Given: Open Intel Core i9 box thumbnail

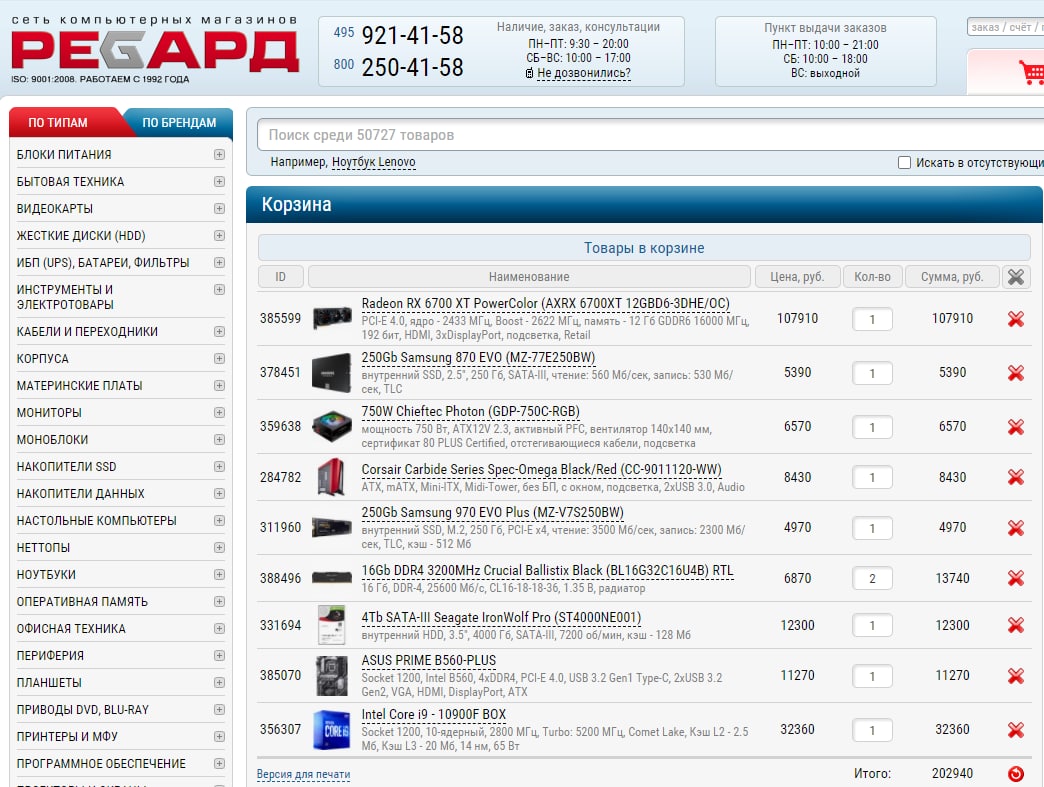Looking at the screenshot, I should point(332,730).
